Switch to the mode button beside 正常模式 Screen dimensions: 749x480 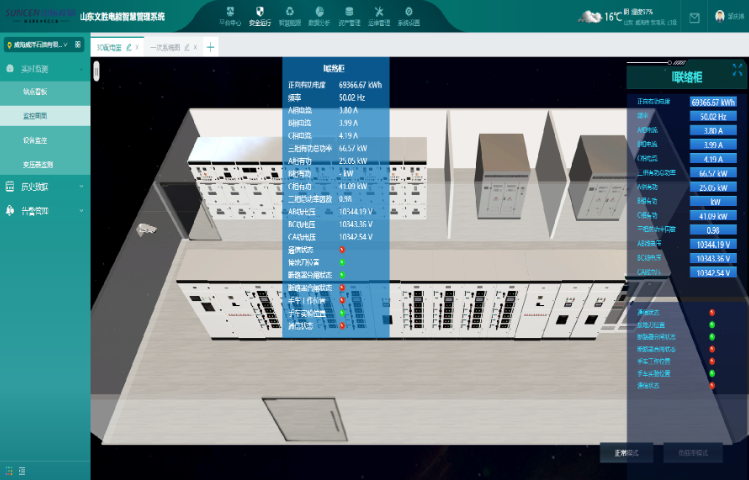click(692, 453)
